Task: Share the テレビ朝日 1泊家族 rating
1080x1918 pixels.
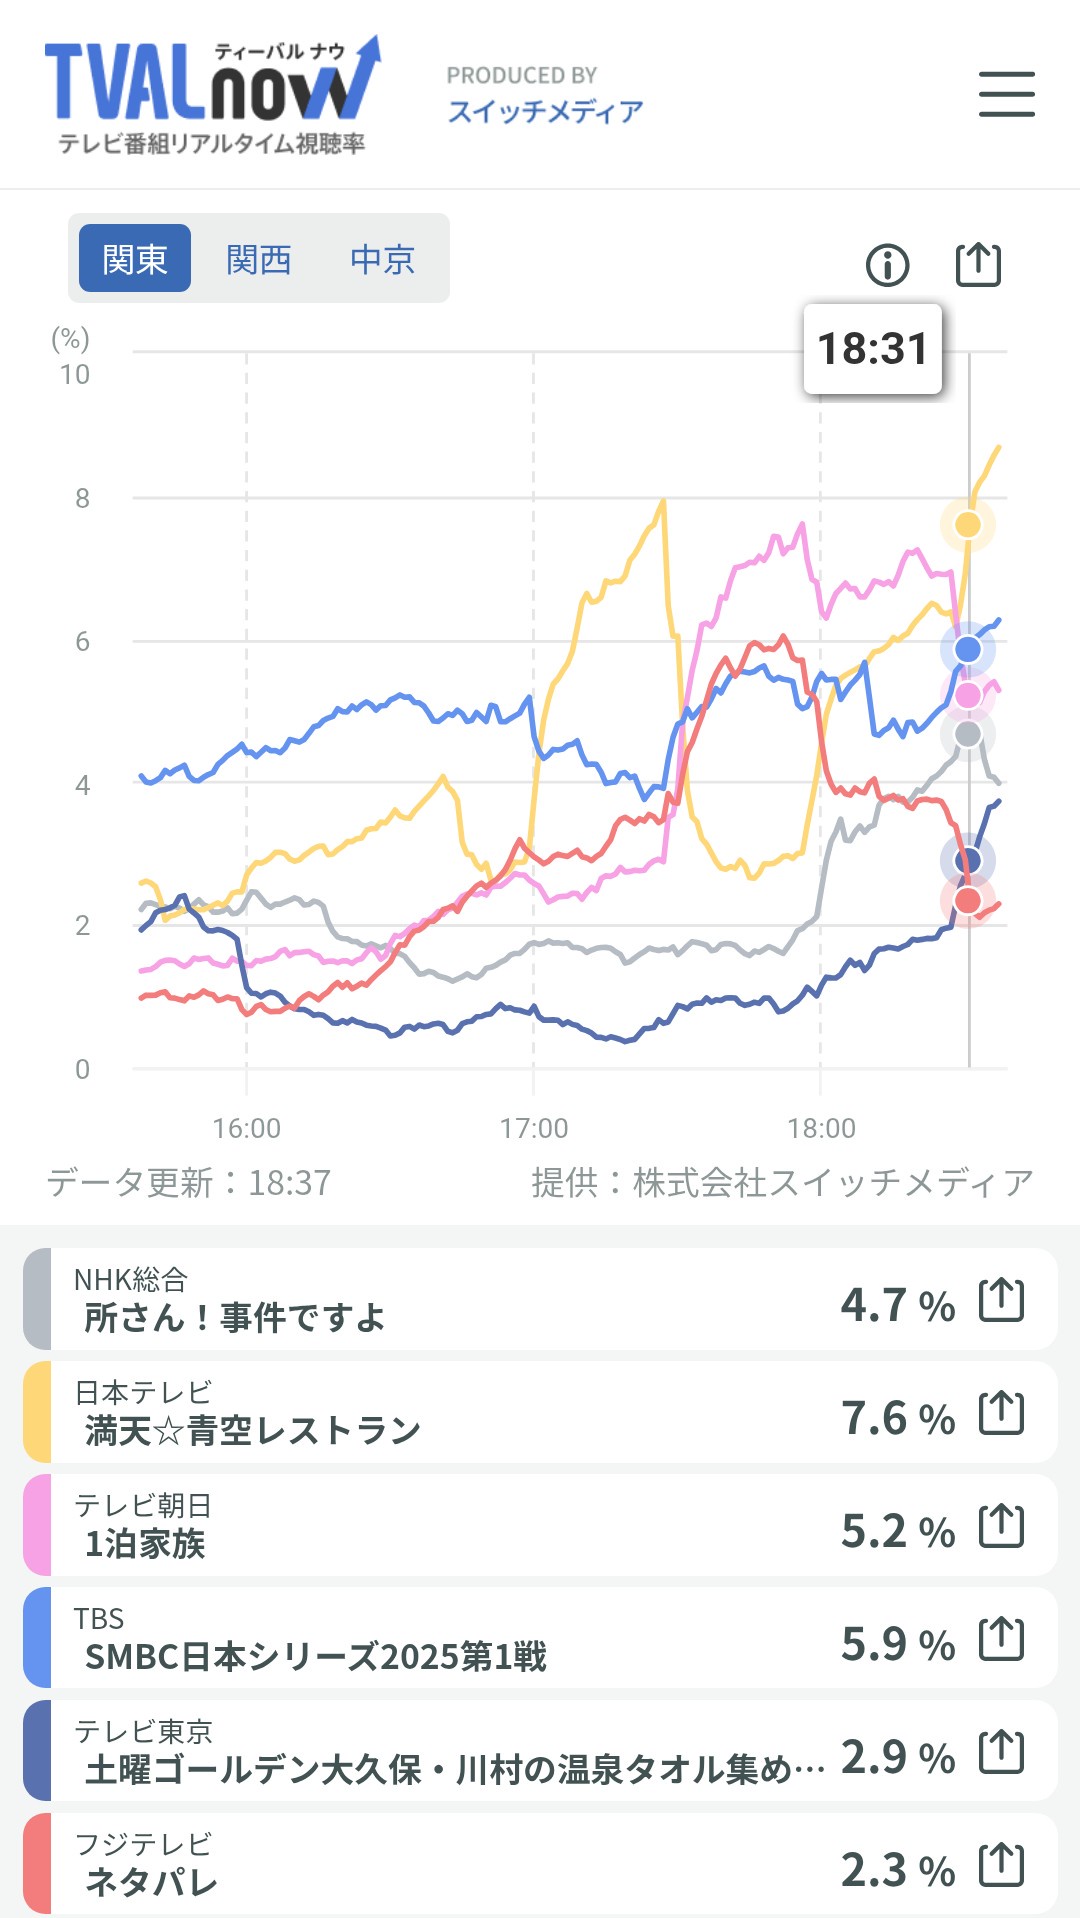Action: pyautogui.click(x=1001, y=1526)
